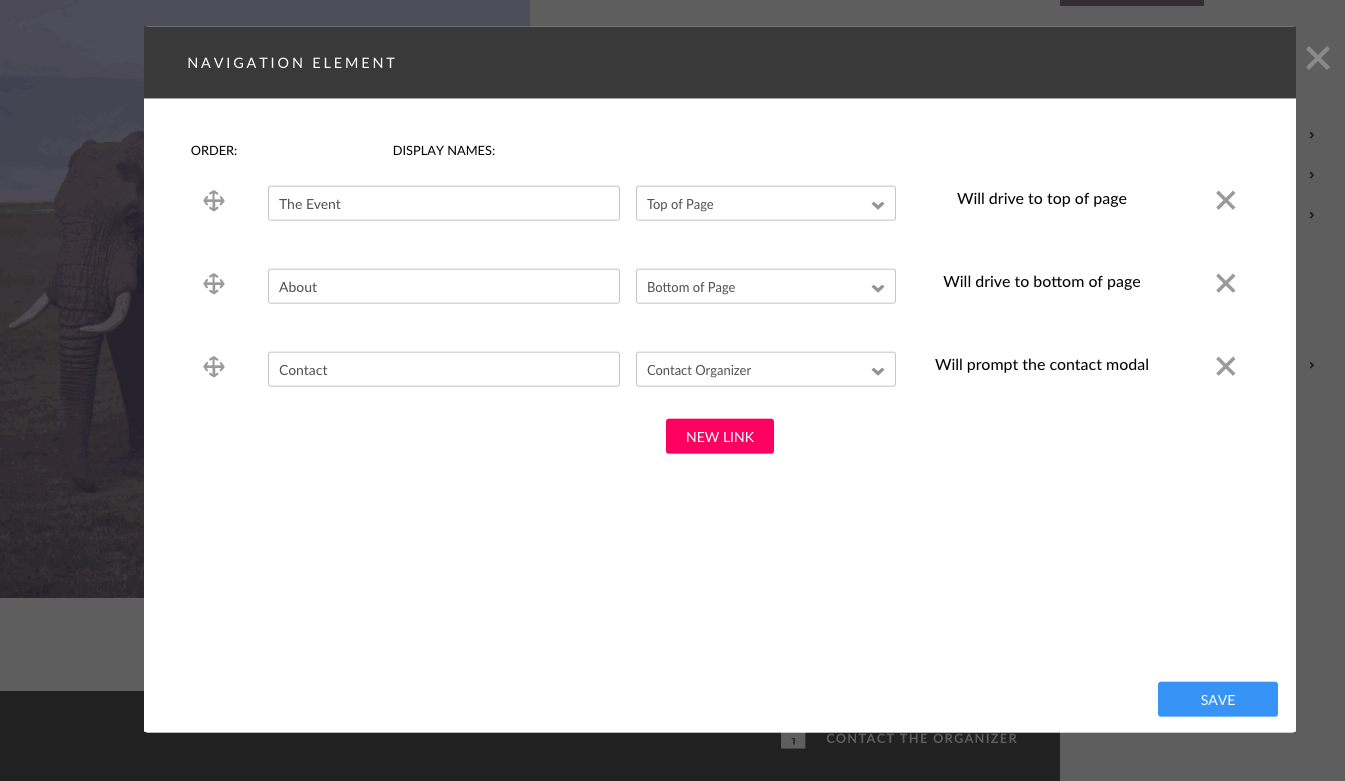
Task: Click the Will drive to top of page text
Action: point(1042,199)
